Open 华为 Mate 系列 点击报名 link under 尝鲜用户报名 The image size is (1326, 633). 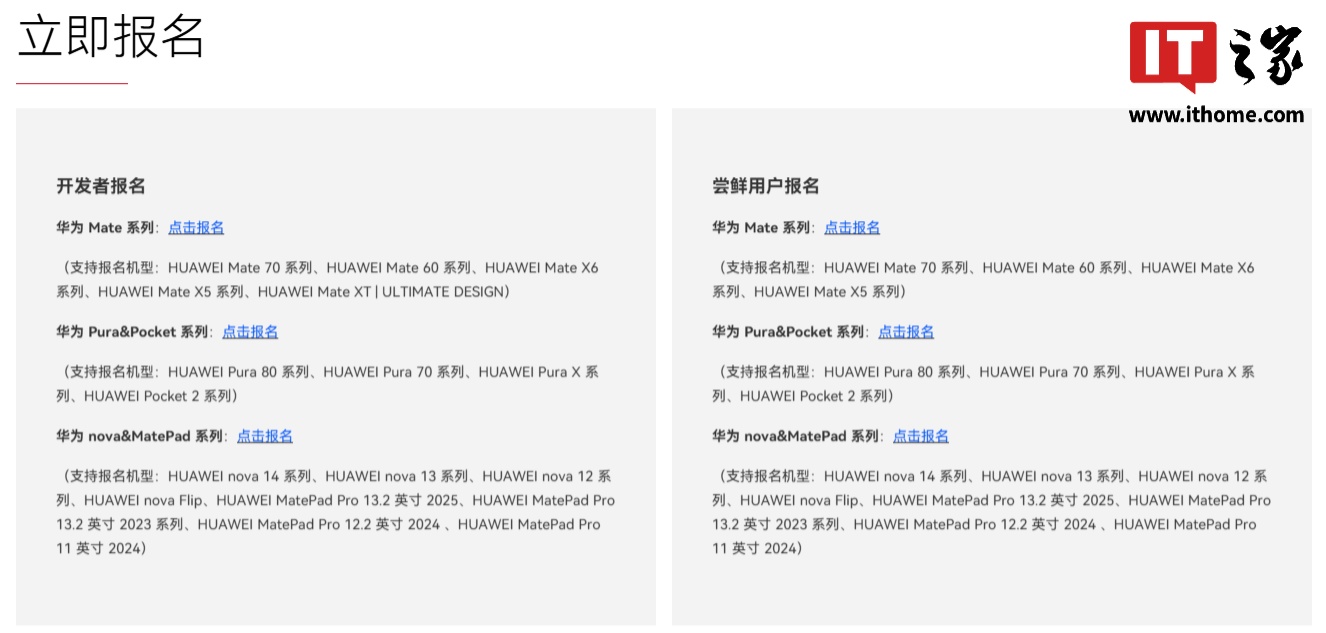[852, 228]
